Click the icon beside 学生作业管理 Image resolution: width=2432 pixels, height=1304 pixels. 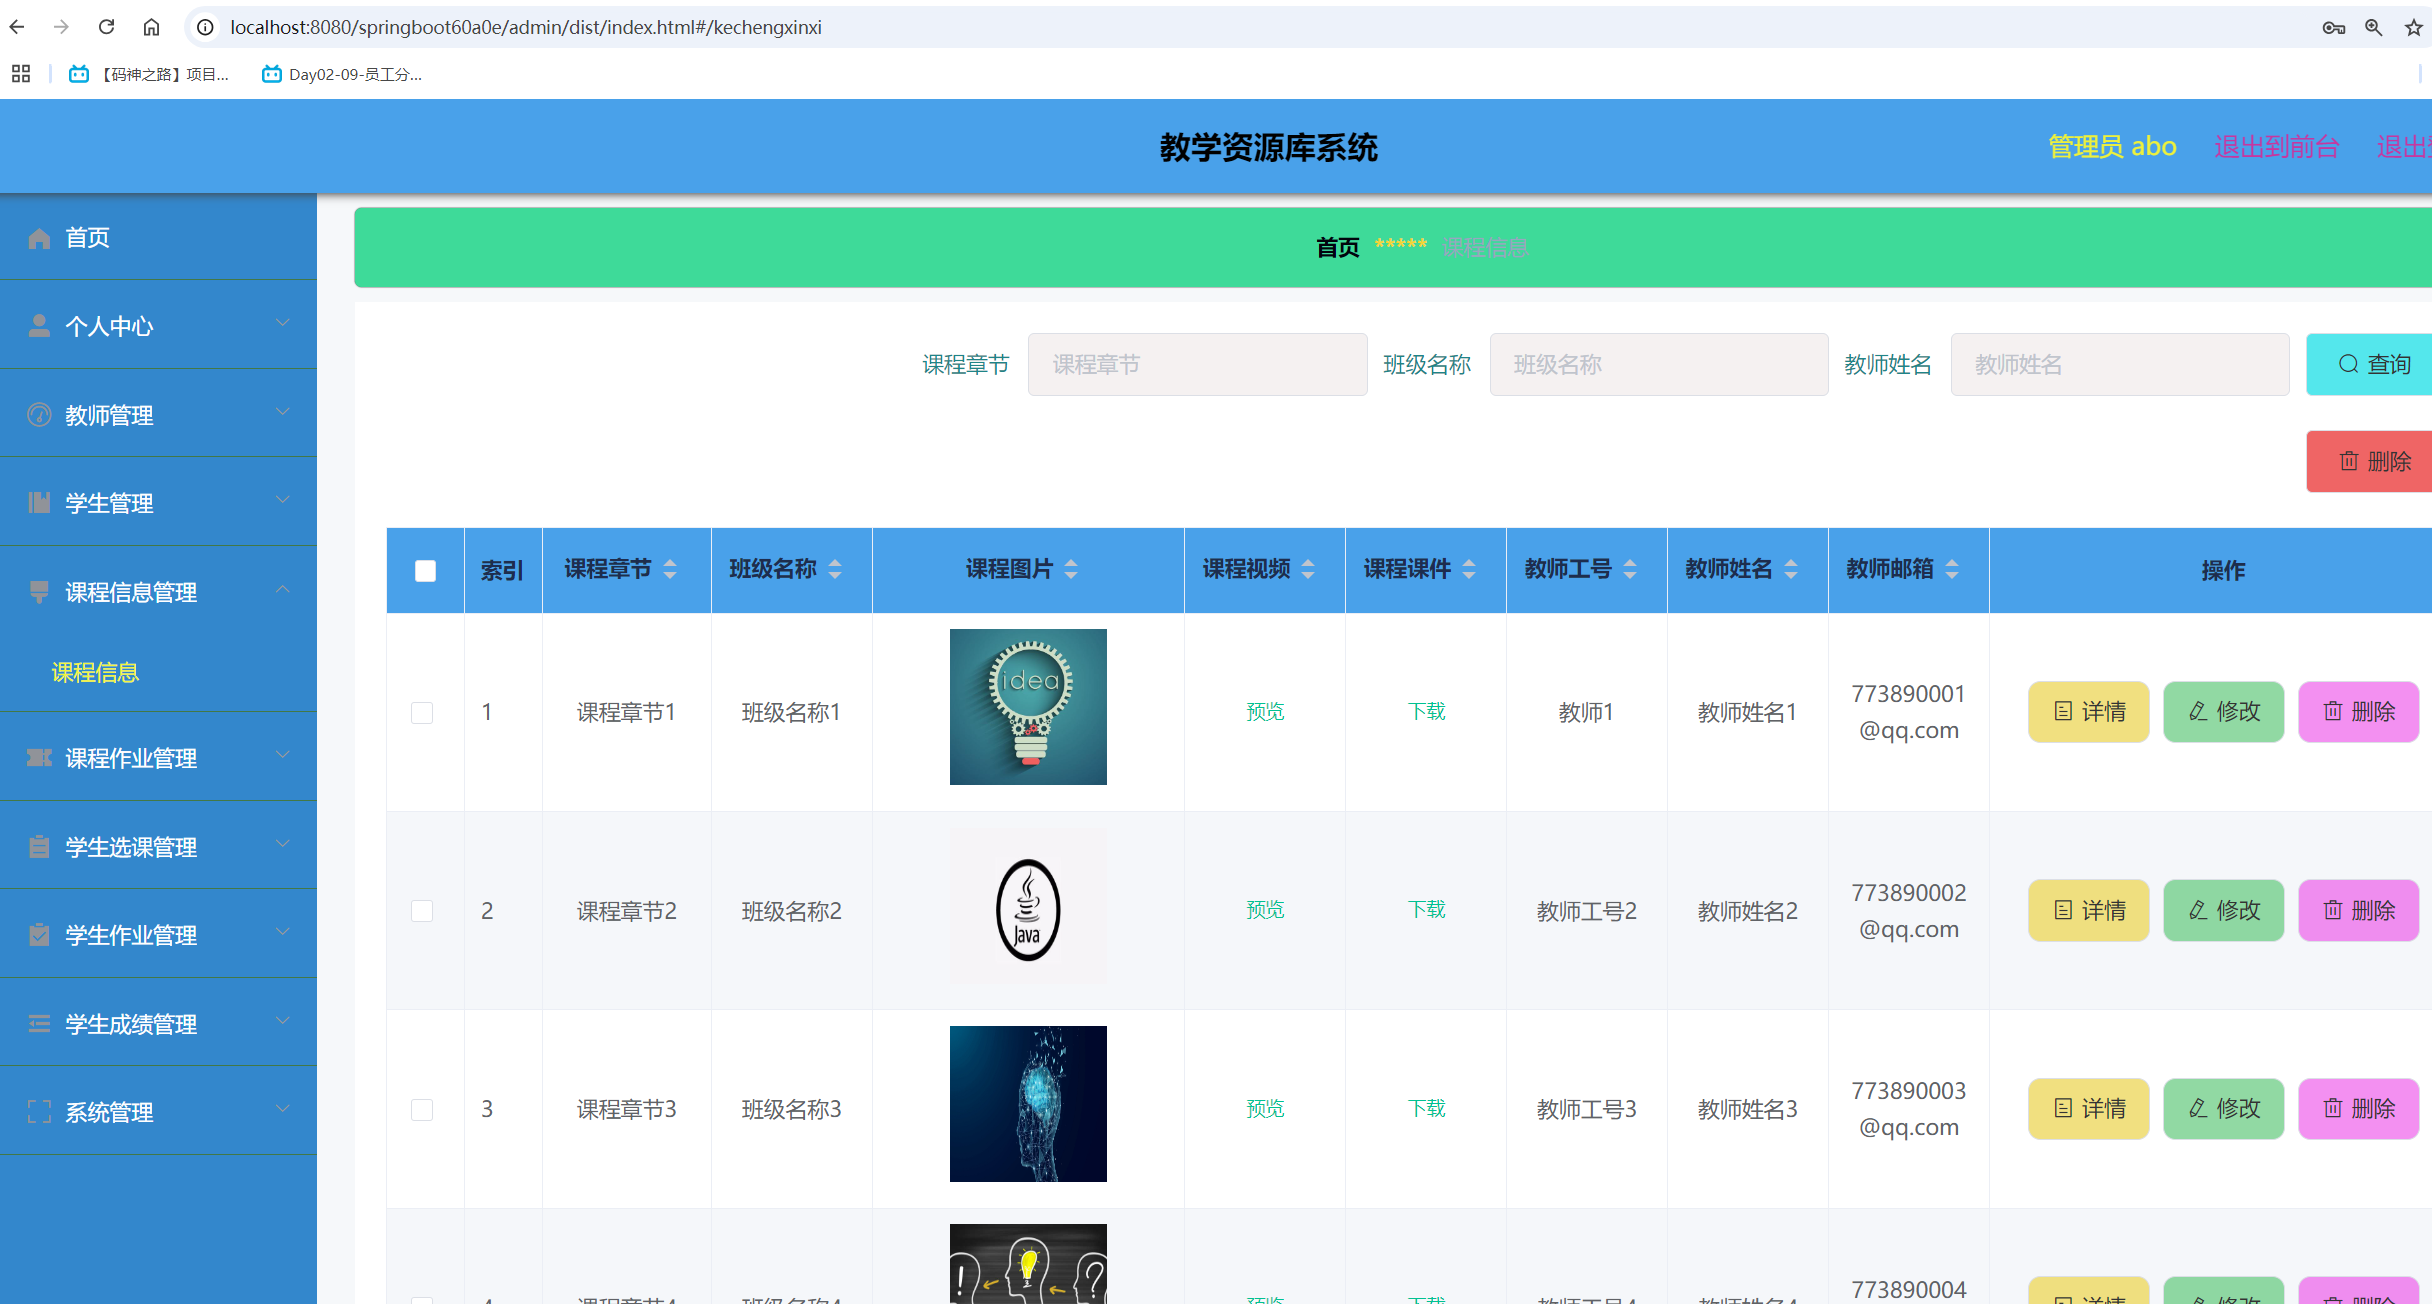pyautogui.click(x=39, y=935)
